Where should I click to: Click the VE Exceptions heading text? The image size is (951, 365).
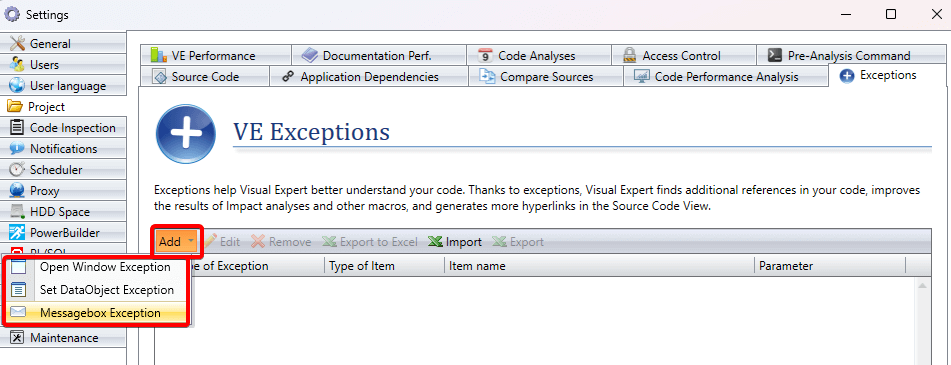point(311,131)
